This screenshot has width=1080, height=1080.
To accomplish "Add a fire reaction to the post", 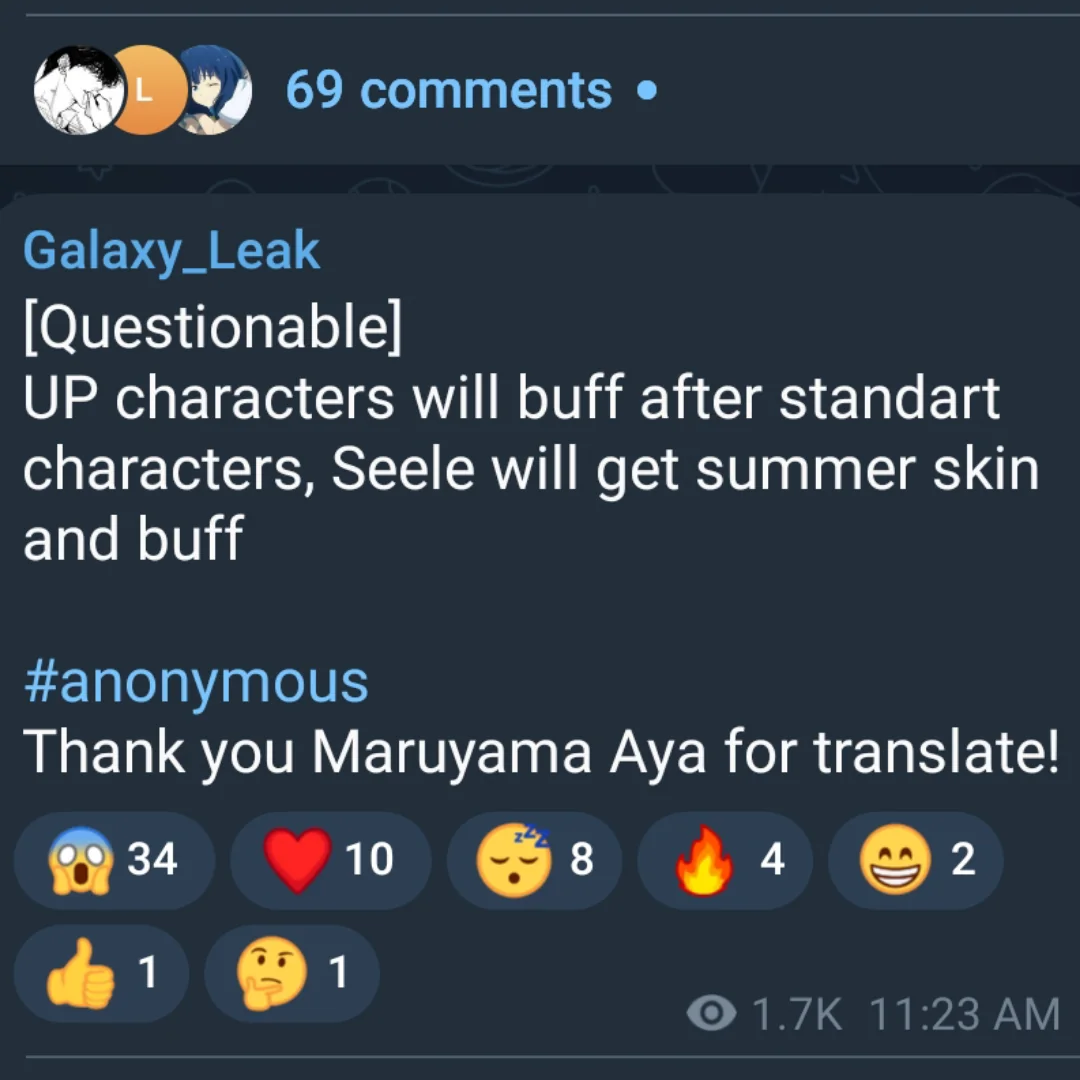I will 725,860.
